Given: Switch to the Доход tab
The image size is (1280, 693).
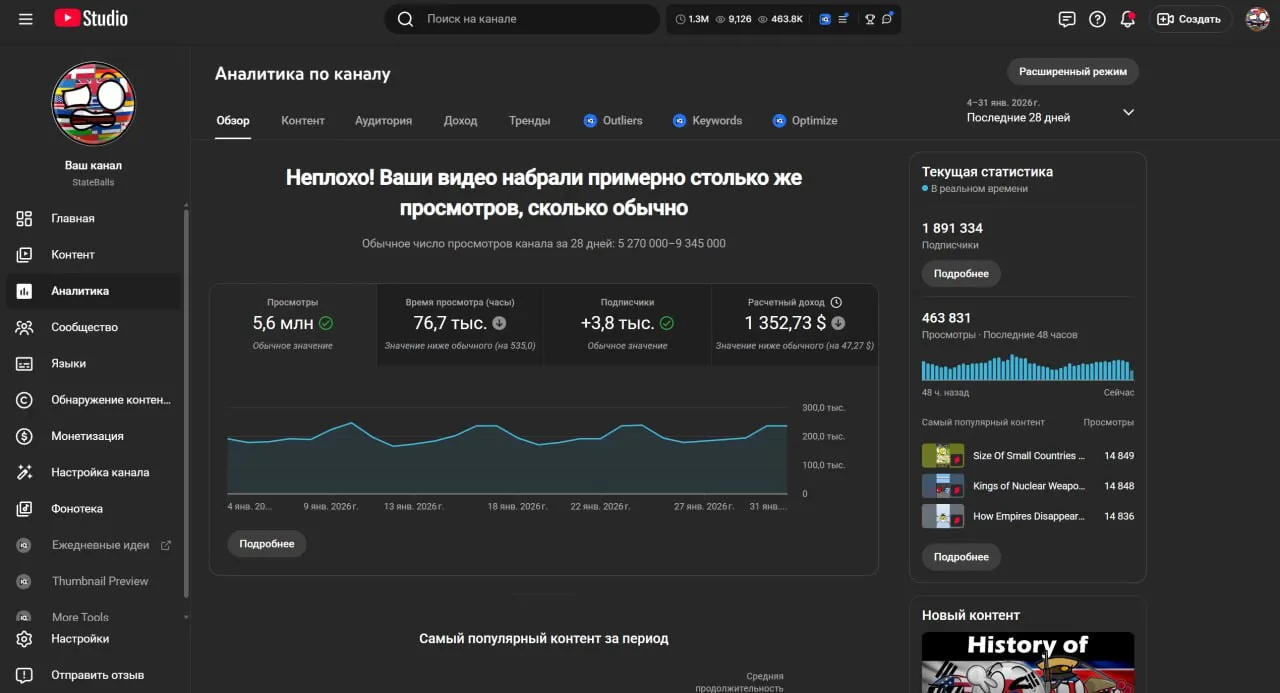Looking at the screenshot, I should [460, 120].
